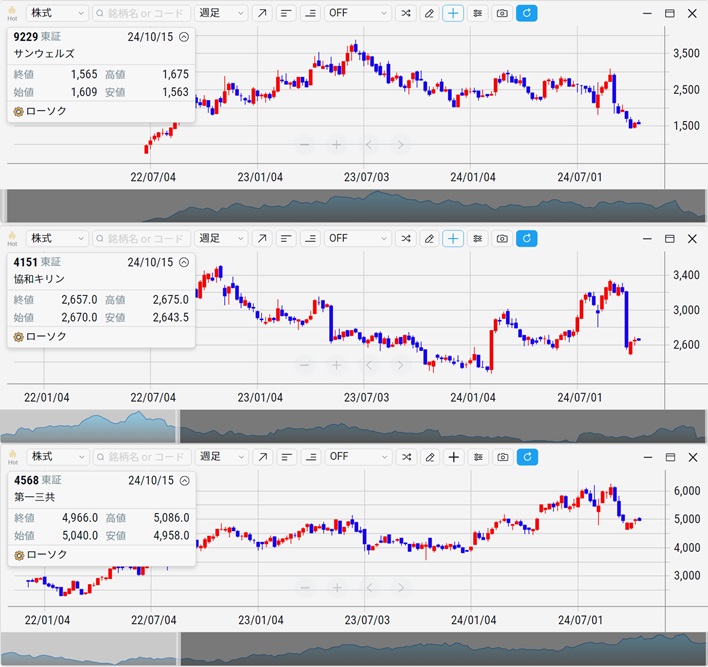Image resolution: width=708 pixels, height=667 pixels.
Task: Click the blue refresh icon in the 協和キリン chart
Action: (527, 238)
